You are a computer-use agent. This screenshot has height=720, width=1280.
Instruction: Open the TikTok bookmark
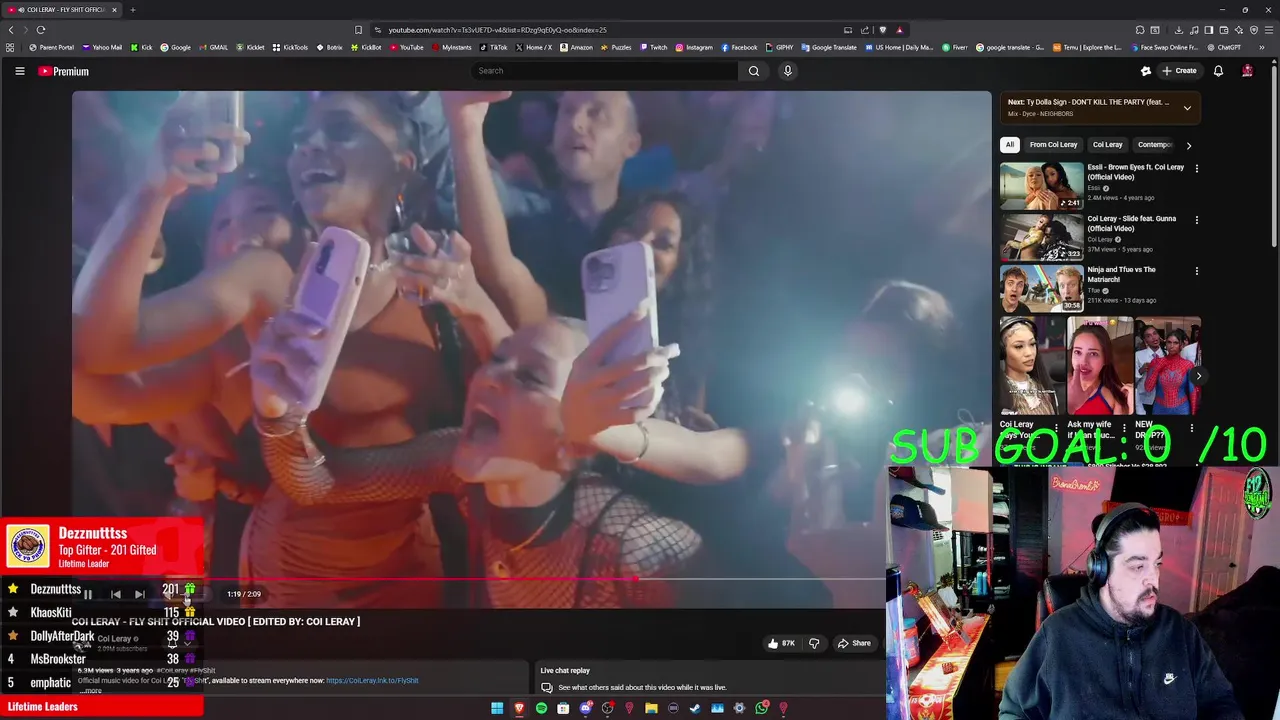click(493, 47)
